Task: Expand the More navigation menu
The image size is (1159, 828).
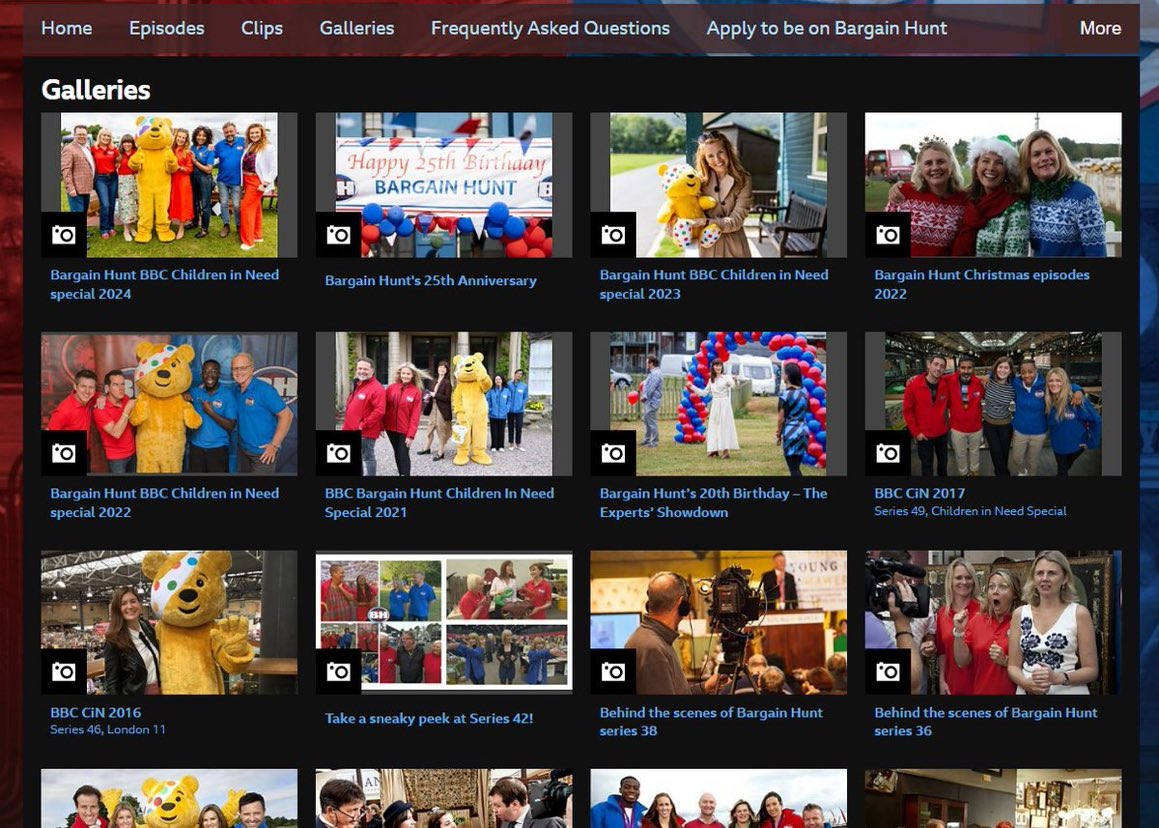Action: click(1100, 28)
